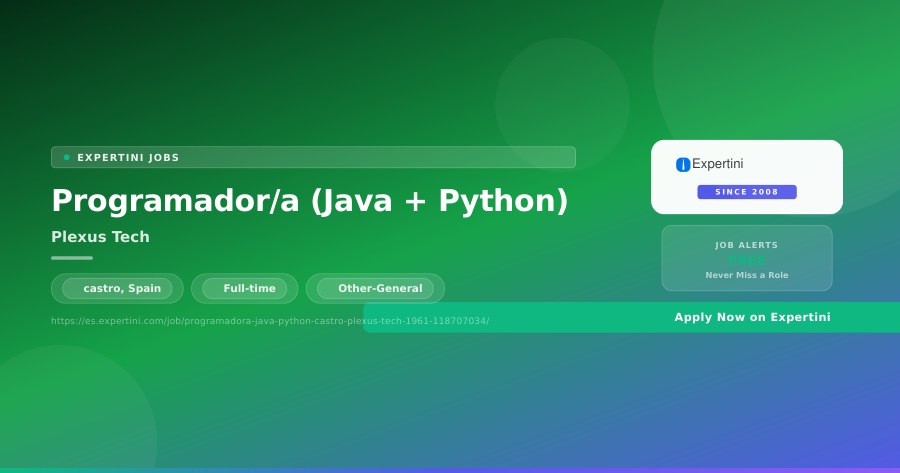
Task: Select the Other-General category tag
Action: pos(375,288)
